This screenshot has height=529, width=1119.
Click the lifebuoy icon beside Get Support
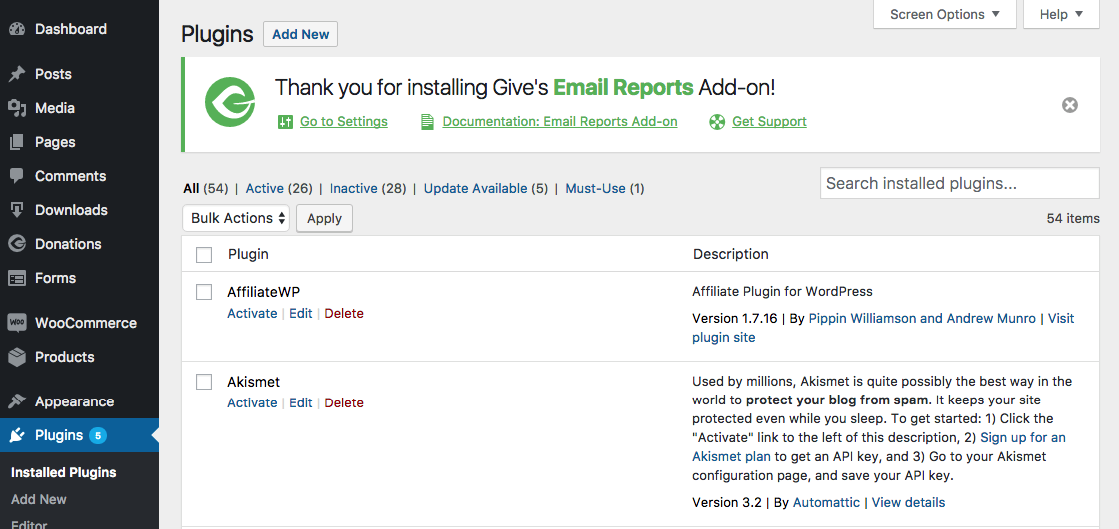coord(717,122)
